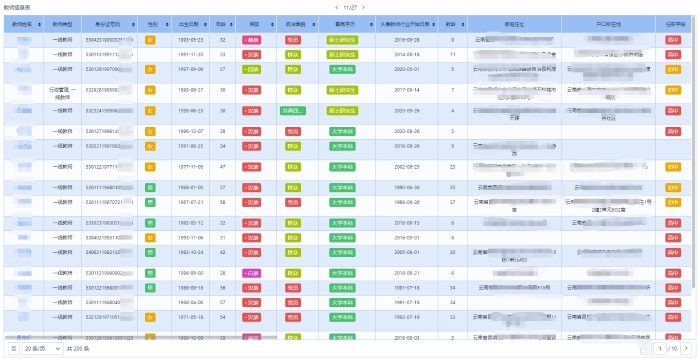Click 党员 tag in the 1993-05-23 row
The width and height of the screenshot is (700, 361).
(x=293, y=40)
